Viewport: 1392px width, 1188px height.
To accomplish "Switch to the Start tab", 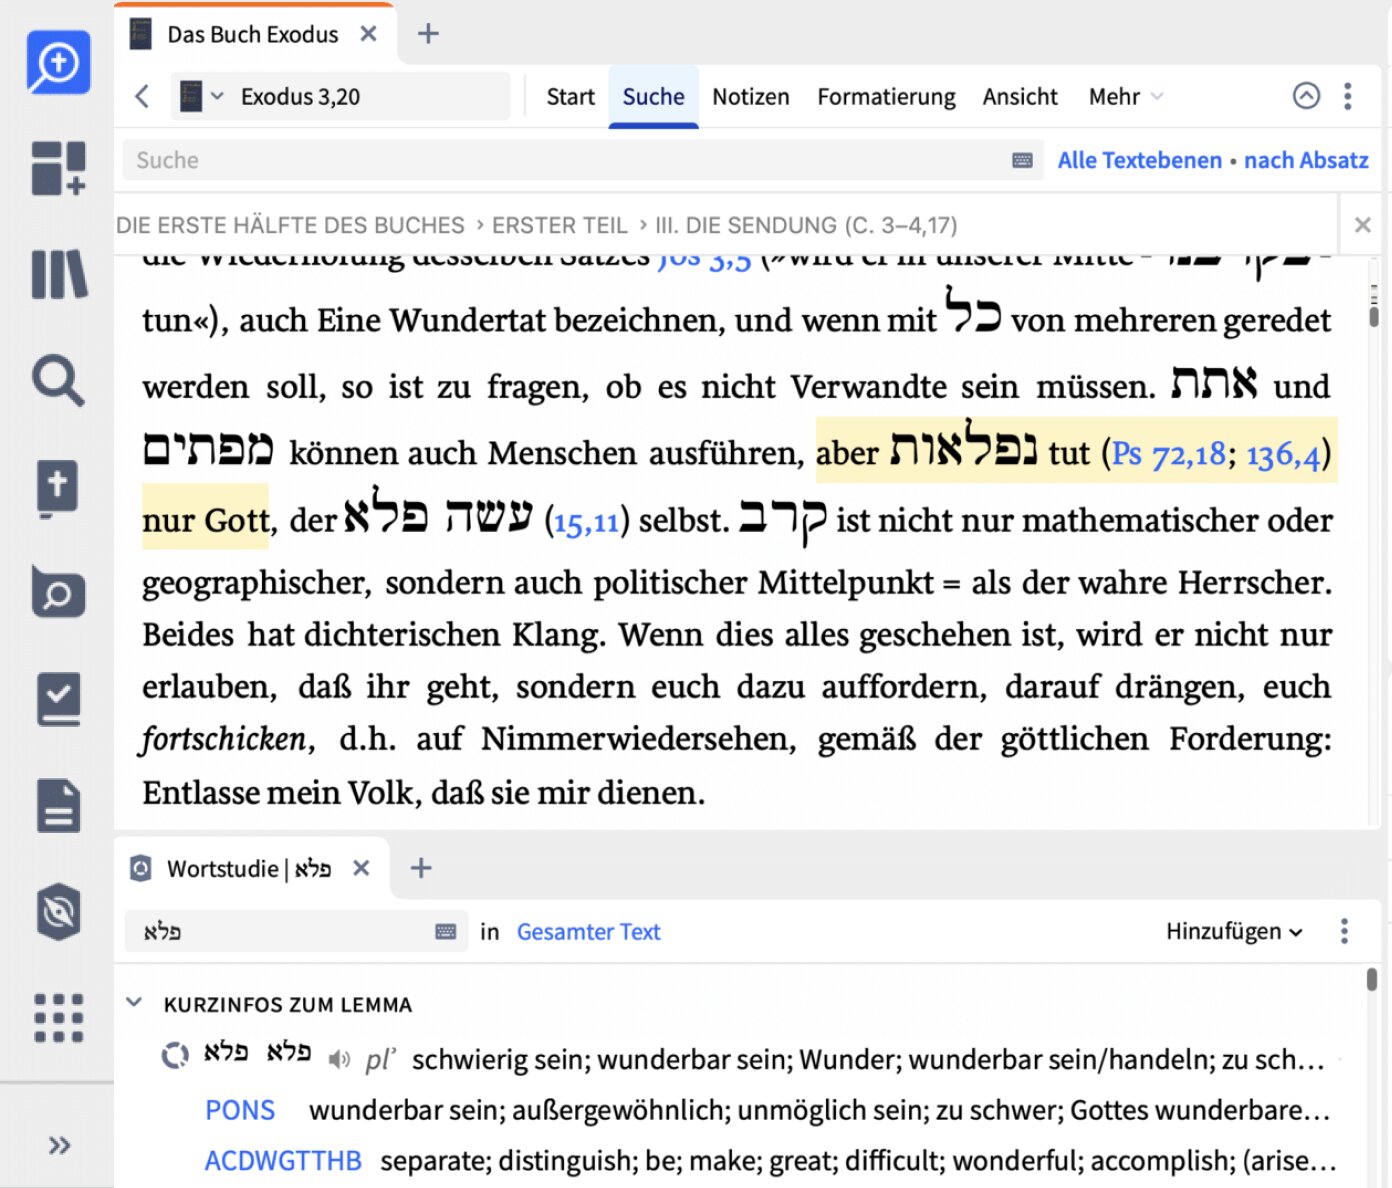I will pos(570,97).
